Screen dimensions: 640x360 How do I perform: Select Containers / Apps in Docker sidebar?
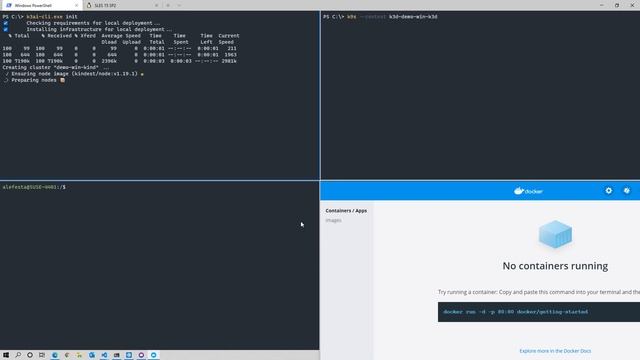(x=346, y=211)
